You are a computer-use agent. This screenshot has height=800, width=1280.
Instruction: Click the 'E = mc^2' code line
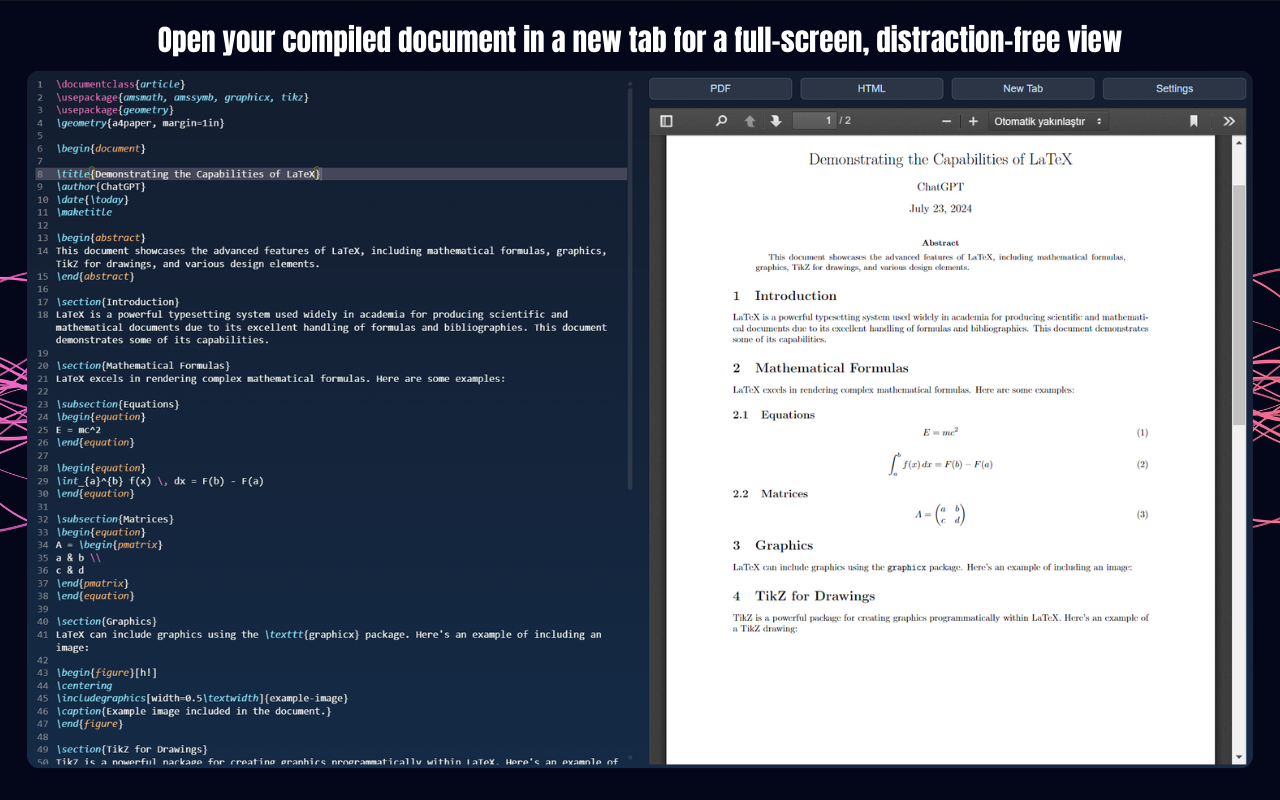[78, 430]
